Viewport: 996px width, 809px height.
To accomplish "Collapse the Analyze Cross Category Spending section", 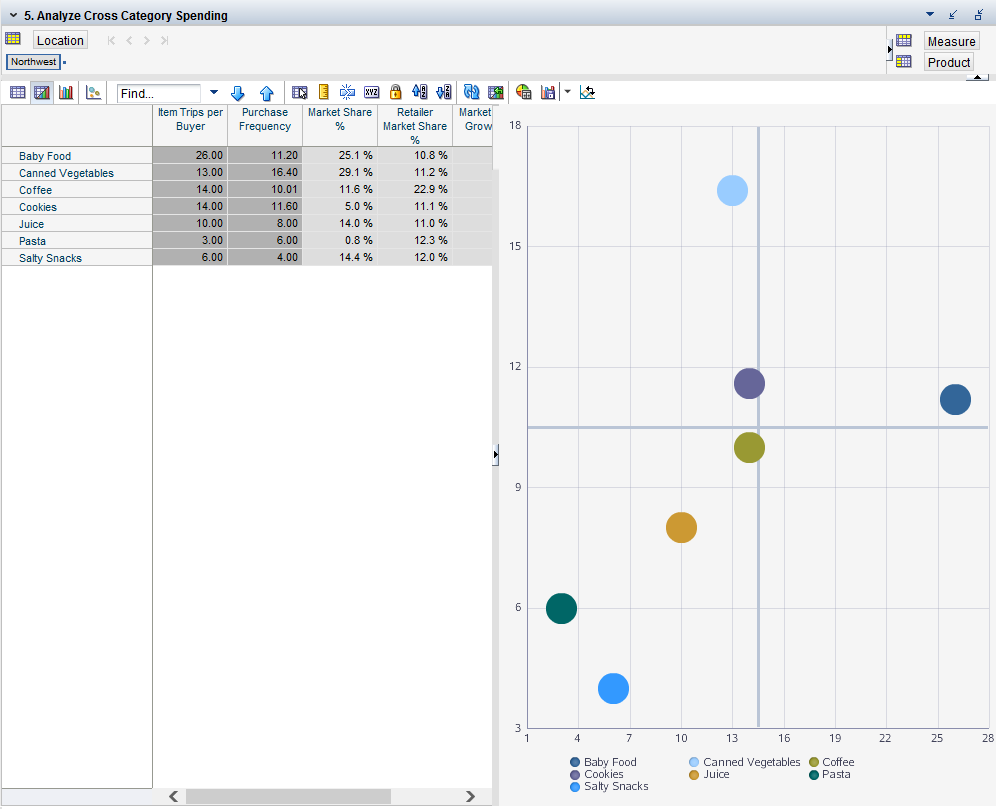I will pos(13,15).
